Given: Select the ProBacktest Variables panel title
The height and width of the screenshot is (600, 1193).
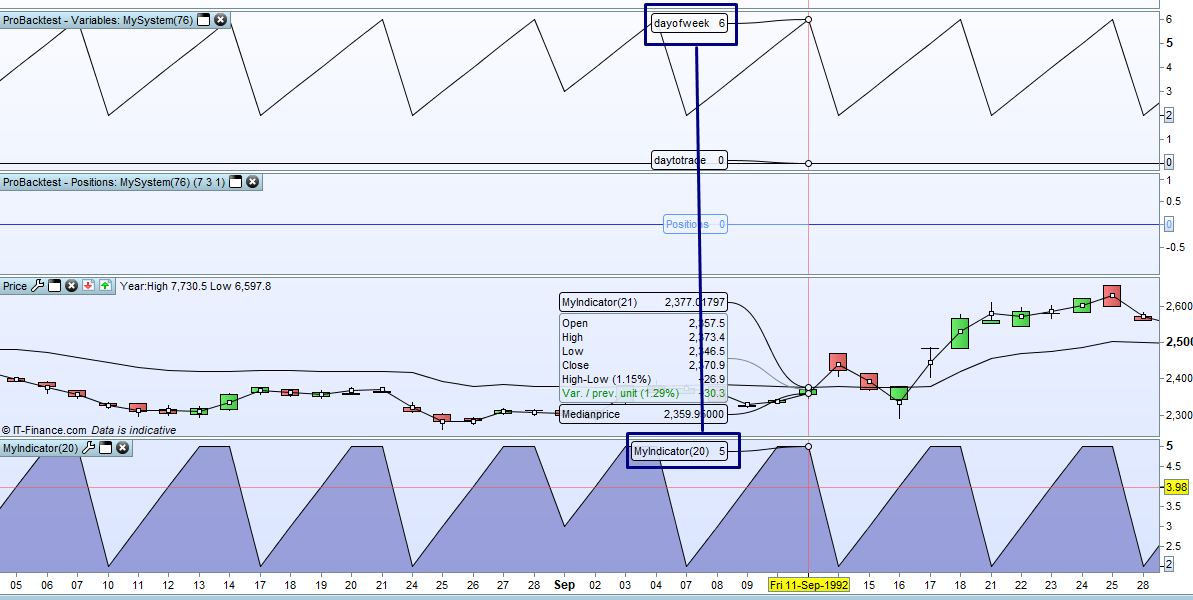Looking at the screenshot, I should (97, 21).
